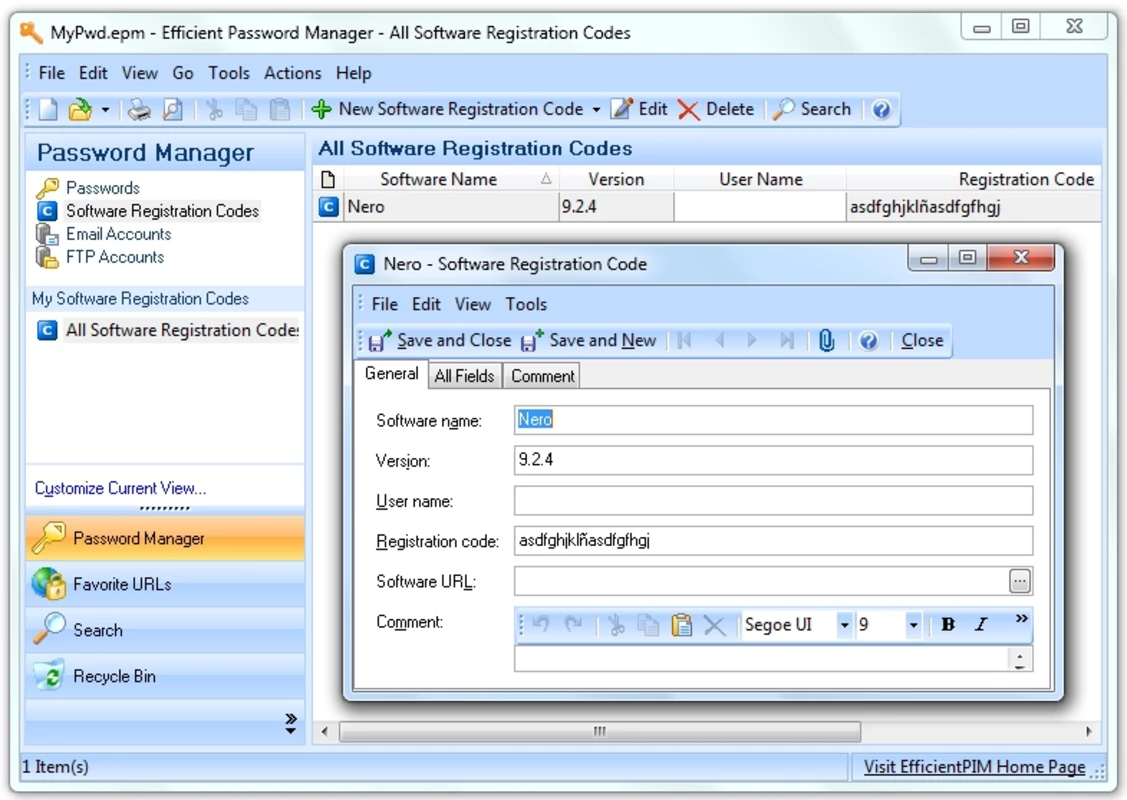Click the Delete button in main toolbar
The image size is (1127, 800).
(716, 109)
